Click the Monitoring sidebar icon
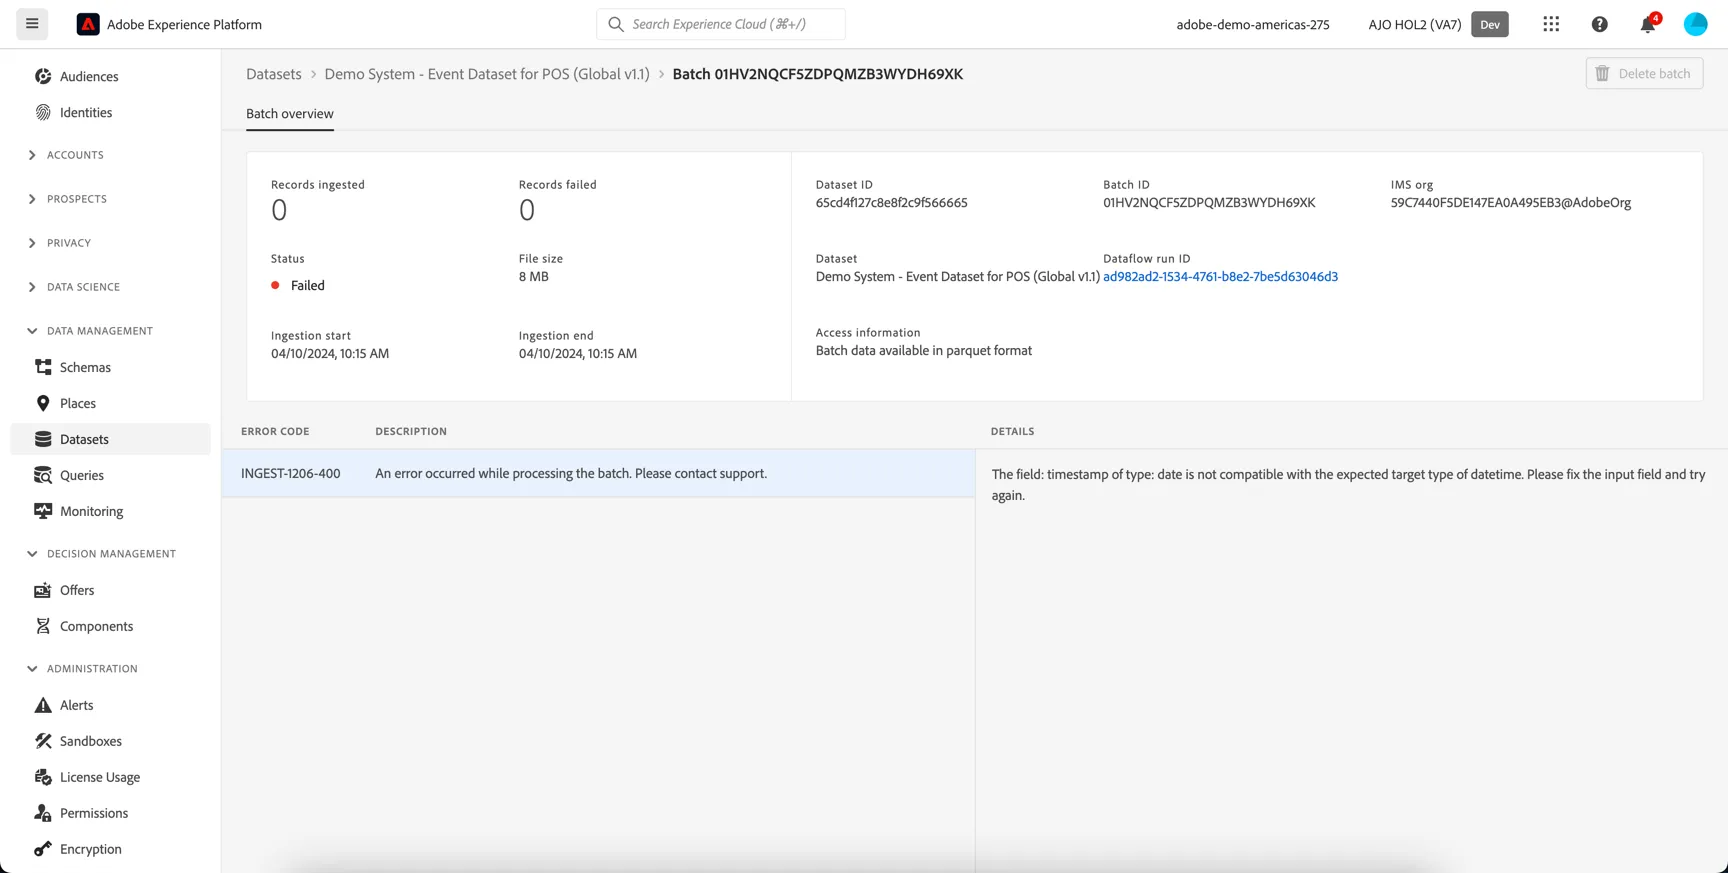 pyautogui.click(x=43, y=511)
